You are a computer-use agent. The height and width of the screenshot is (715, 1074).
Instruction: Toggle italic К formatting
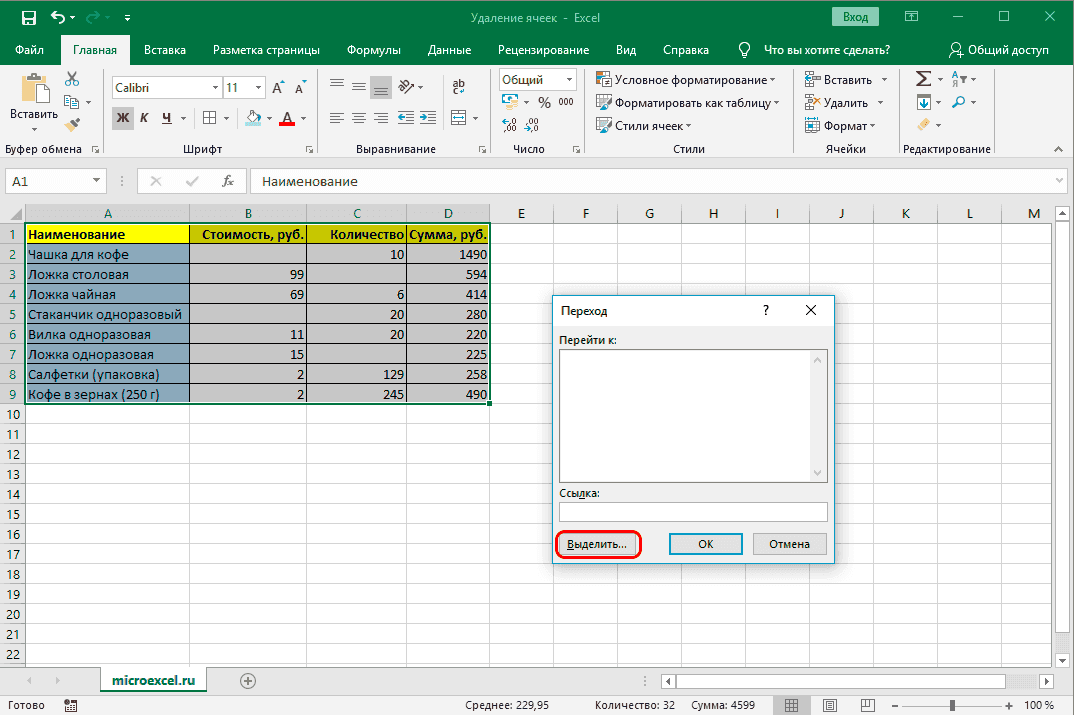144,118
